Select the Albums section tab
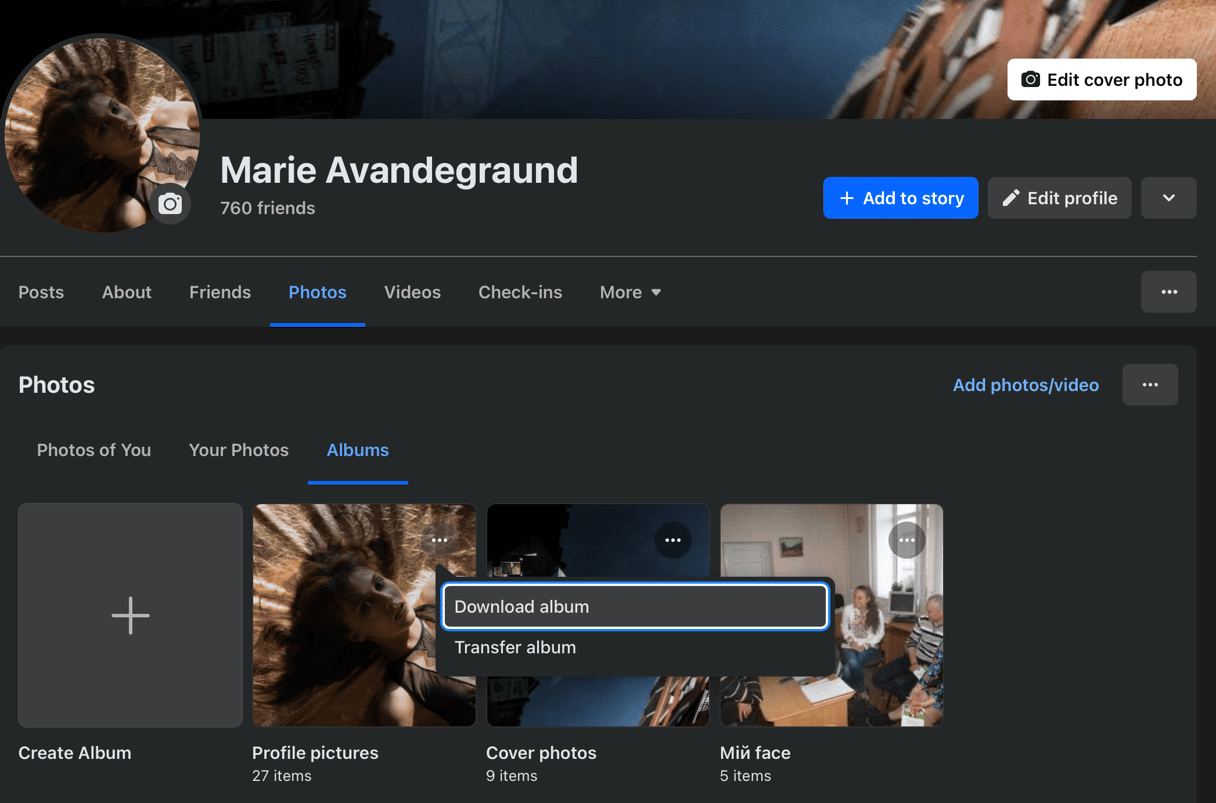 [357, 450]
